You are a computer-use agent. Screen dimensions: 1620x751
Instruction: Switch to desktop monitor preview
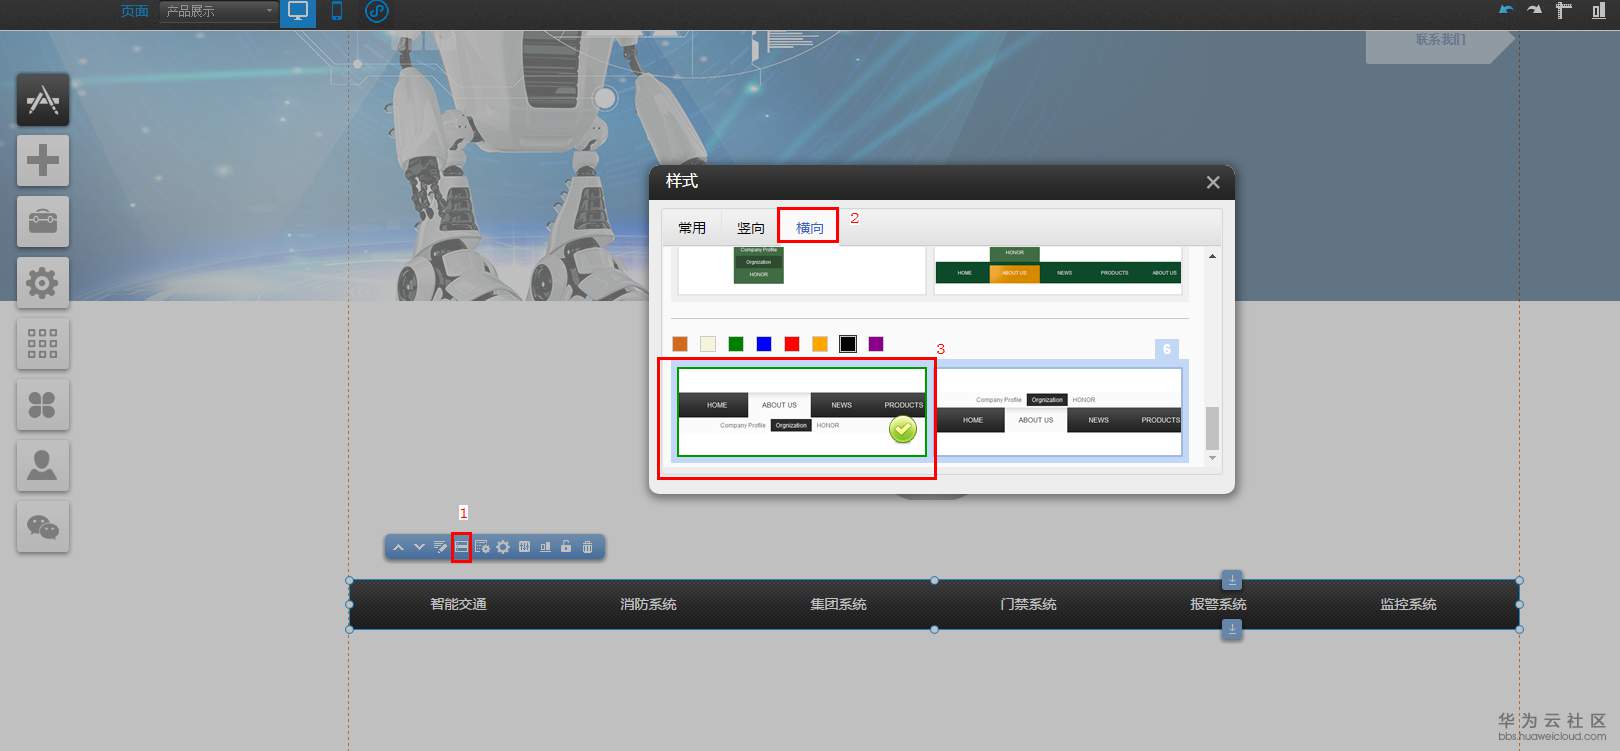pos(298,12)
